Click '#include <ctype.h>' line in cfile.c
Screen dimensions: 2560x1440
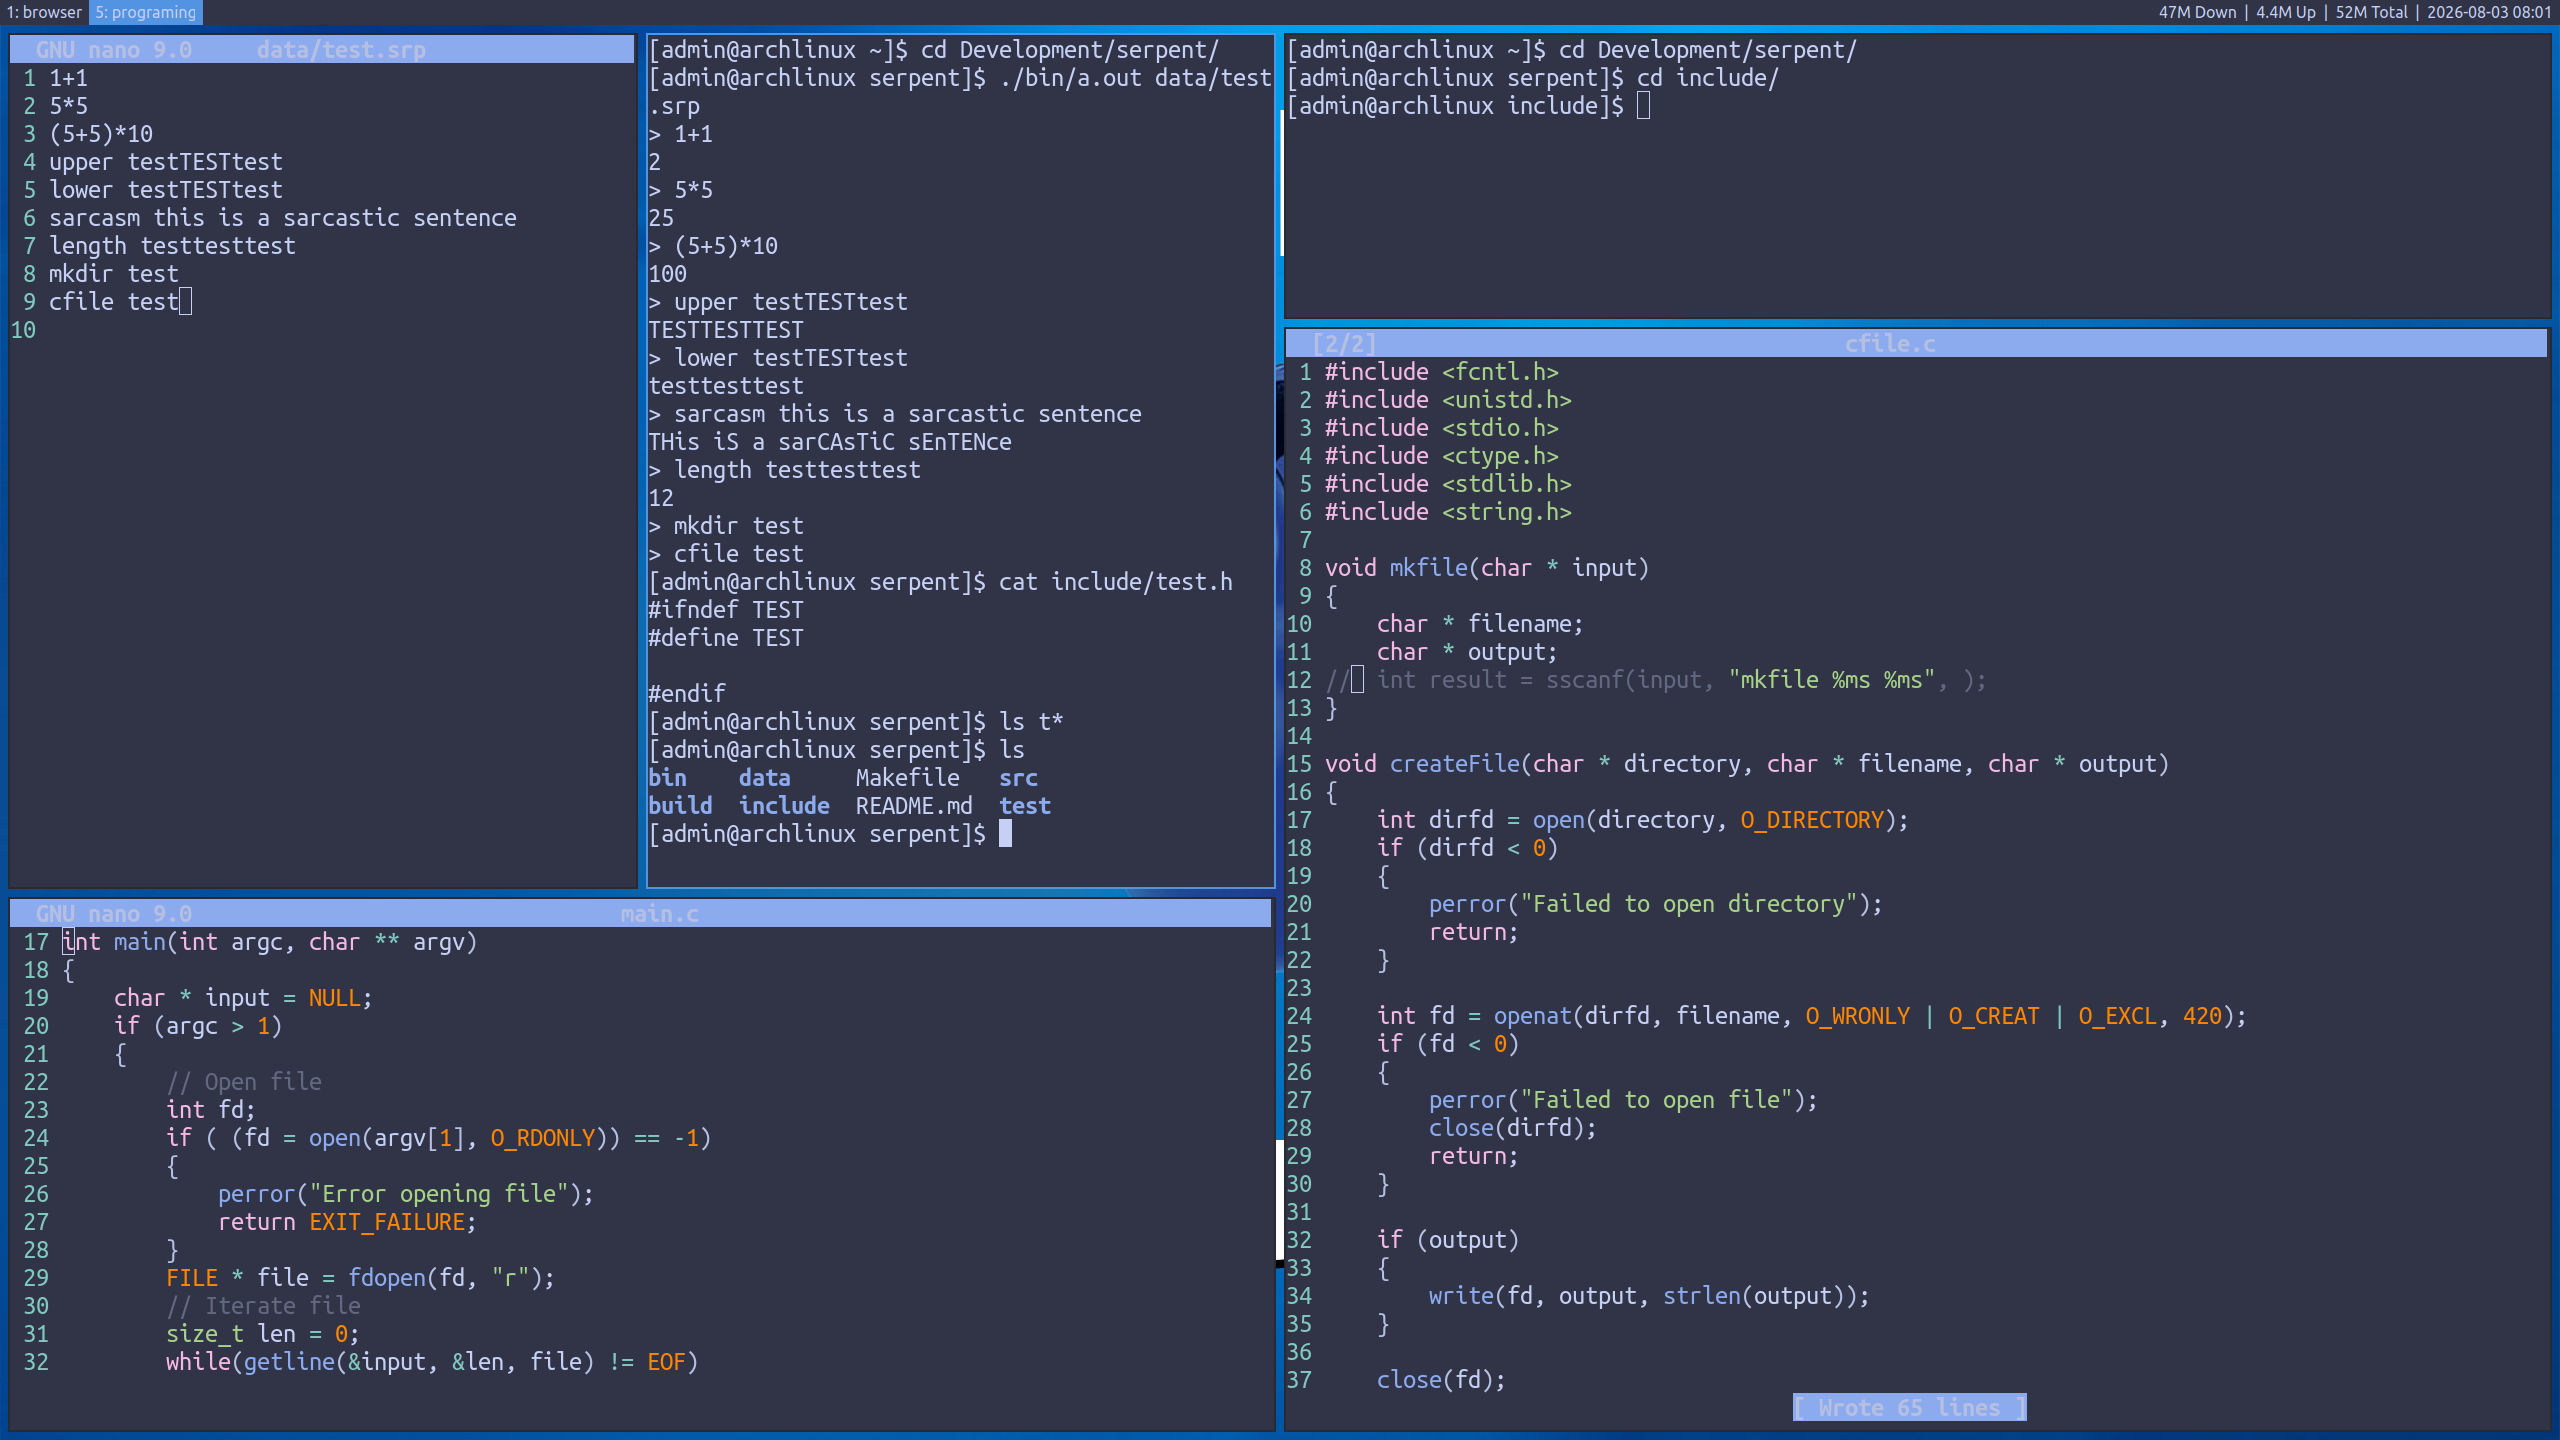coord(1442,456)
